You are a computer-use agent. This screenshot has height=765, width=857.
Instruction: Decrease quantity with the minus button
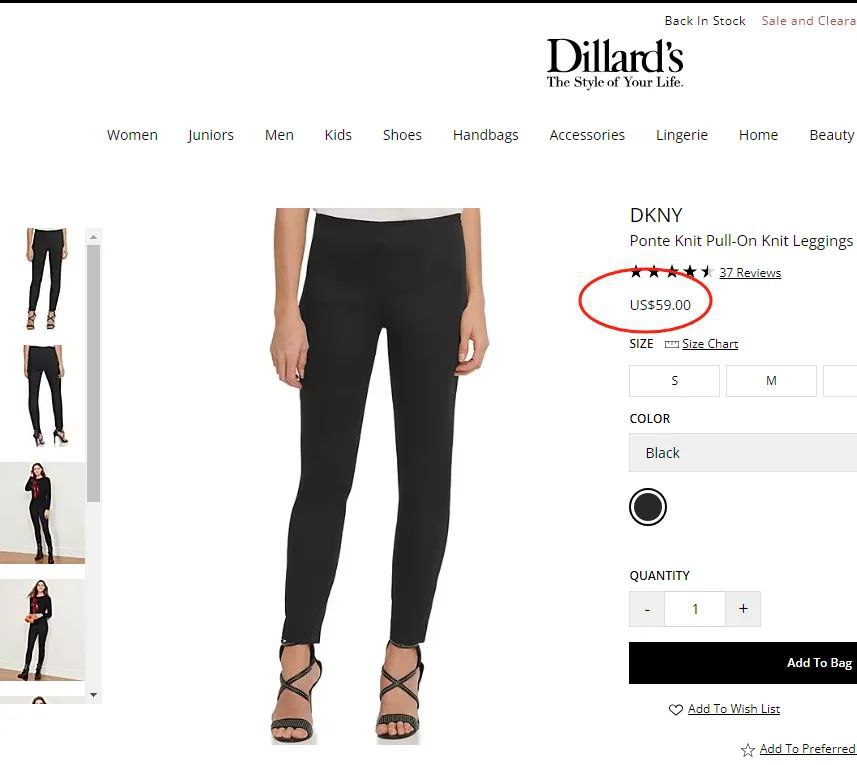647,609
